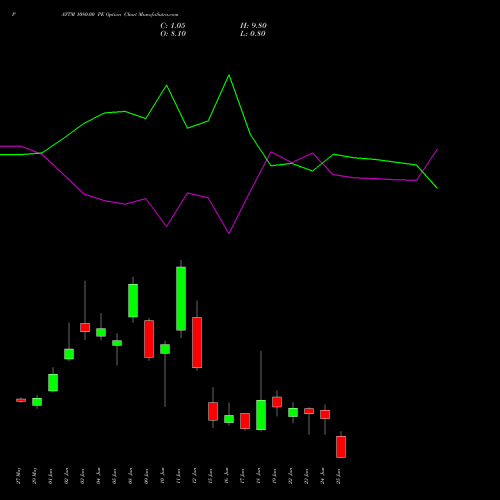Click the 11 Jun date axis label
Viewport: 500px width, 500px height.
[178, 476]
